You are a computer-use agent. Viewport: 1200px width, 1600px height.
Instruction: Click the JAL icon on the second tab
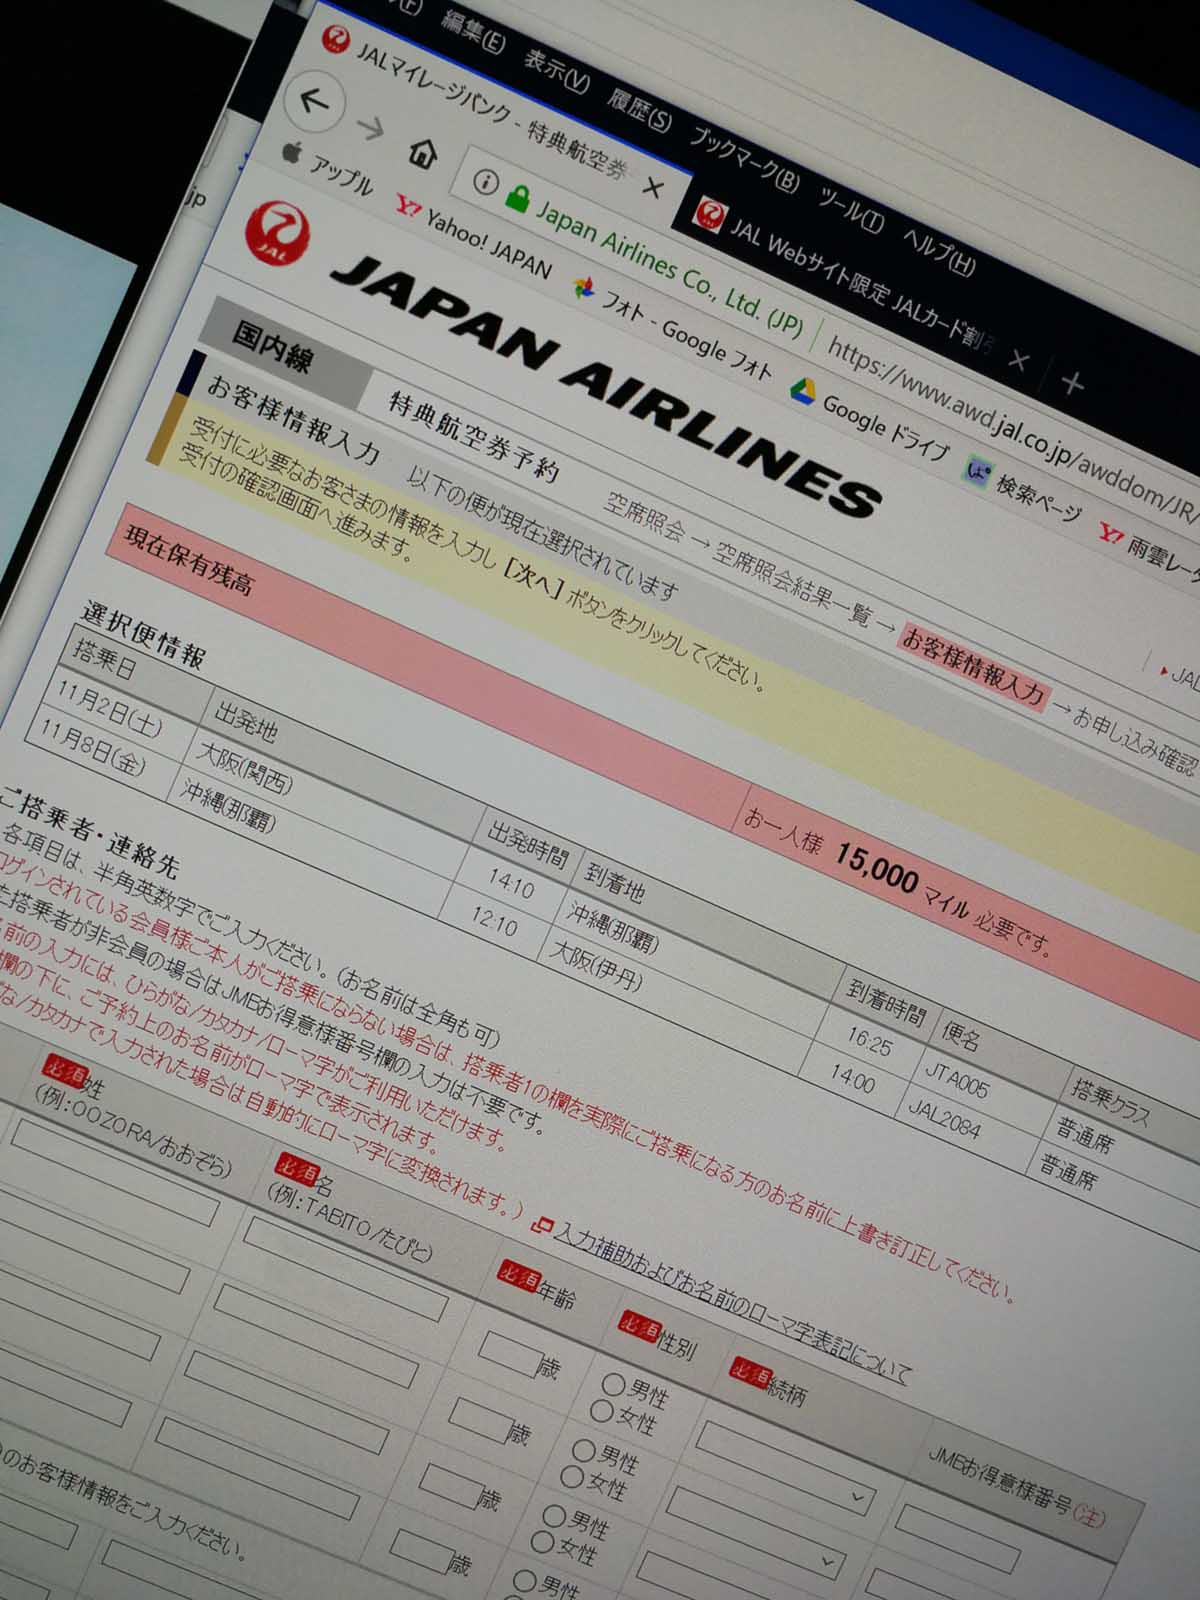pos(709,214)
